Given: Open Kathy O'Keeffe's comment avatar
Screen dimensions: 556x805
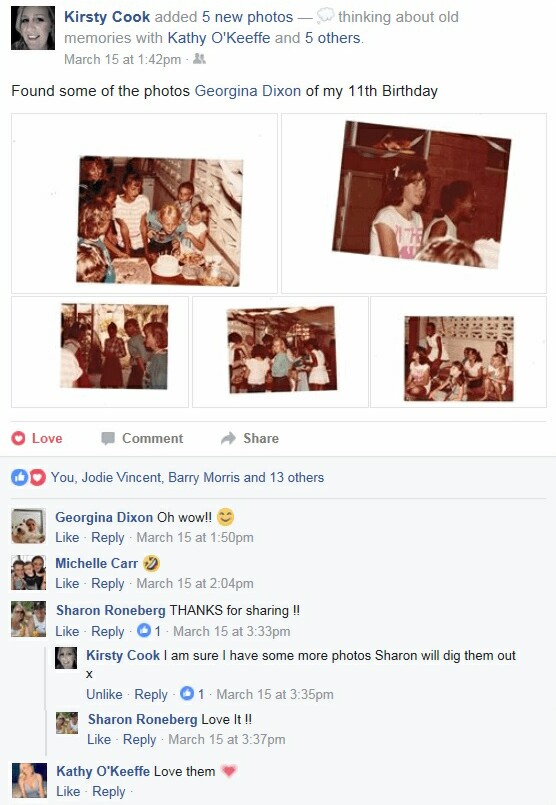Looking at the screenshot, I should pos(29,780).
